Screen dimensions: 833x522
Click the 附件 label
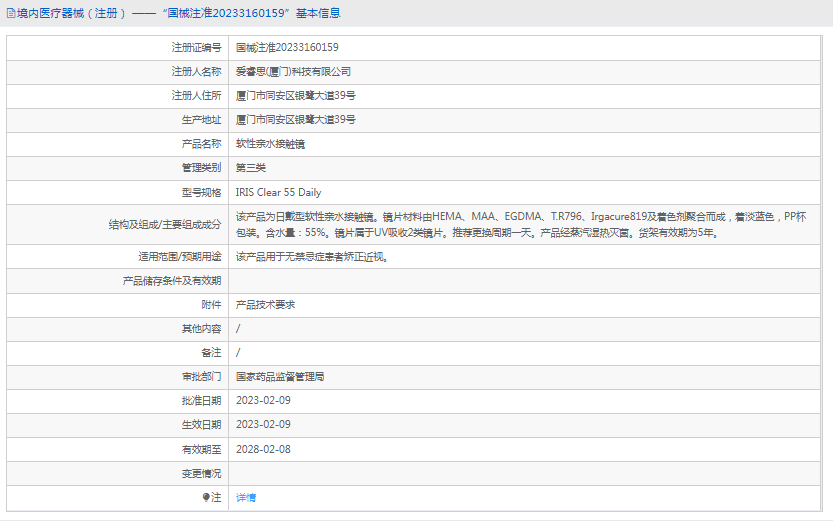pyautogui.click(x=211, y=305)
